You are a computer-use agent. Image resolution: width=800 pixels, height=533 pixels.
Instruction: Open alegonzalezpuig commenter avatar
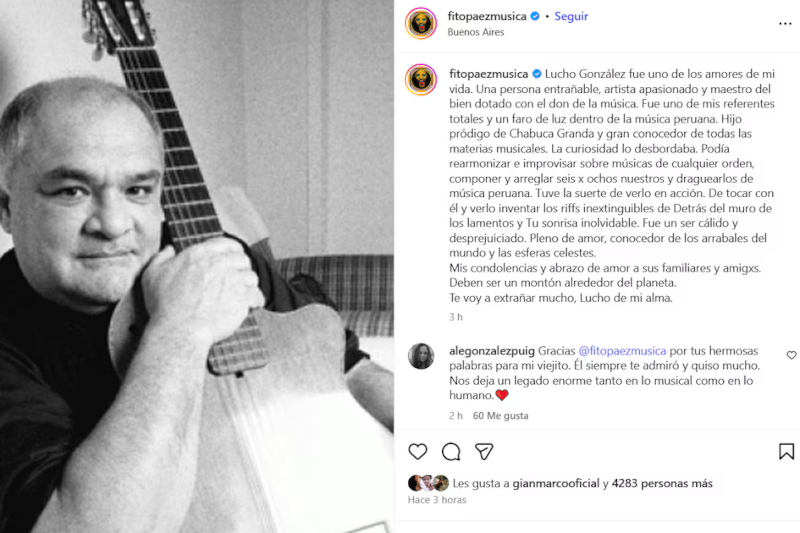421,356
